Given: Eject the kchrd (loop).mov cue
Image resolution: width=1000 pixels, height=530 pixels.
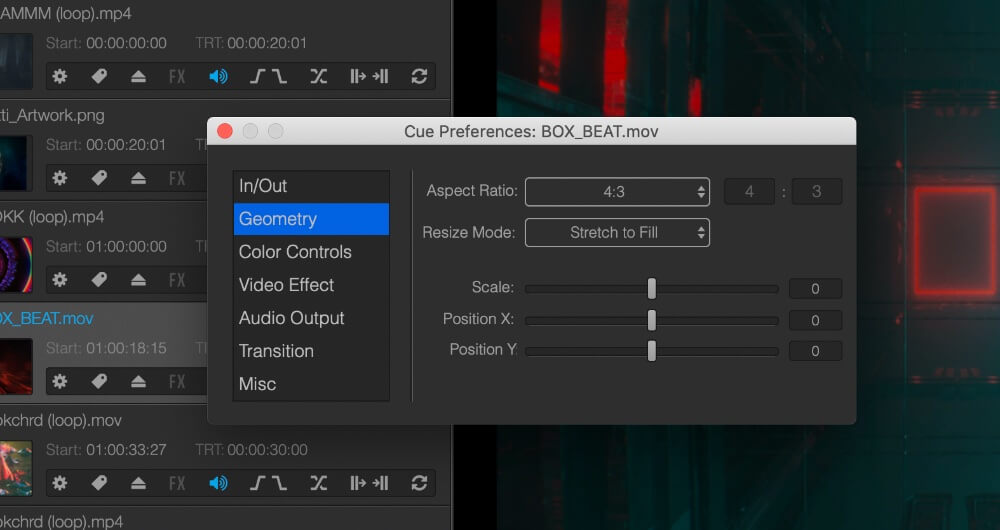Looking at the screenshot, I should click(138, 483).
